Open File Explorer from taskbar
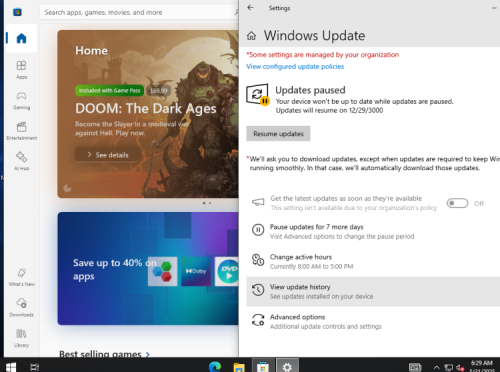Image resolution: width=500 pixels, height=372 pixels. pos(239,367)
